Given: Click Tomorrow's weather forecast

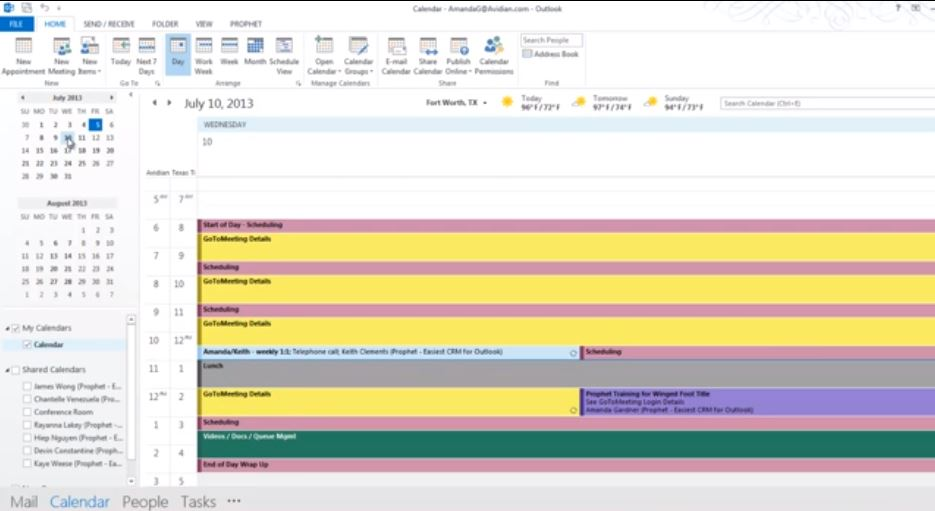Looking at the screenshot, I should (602, 103).
